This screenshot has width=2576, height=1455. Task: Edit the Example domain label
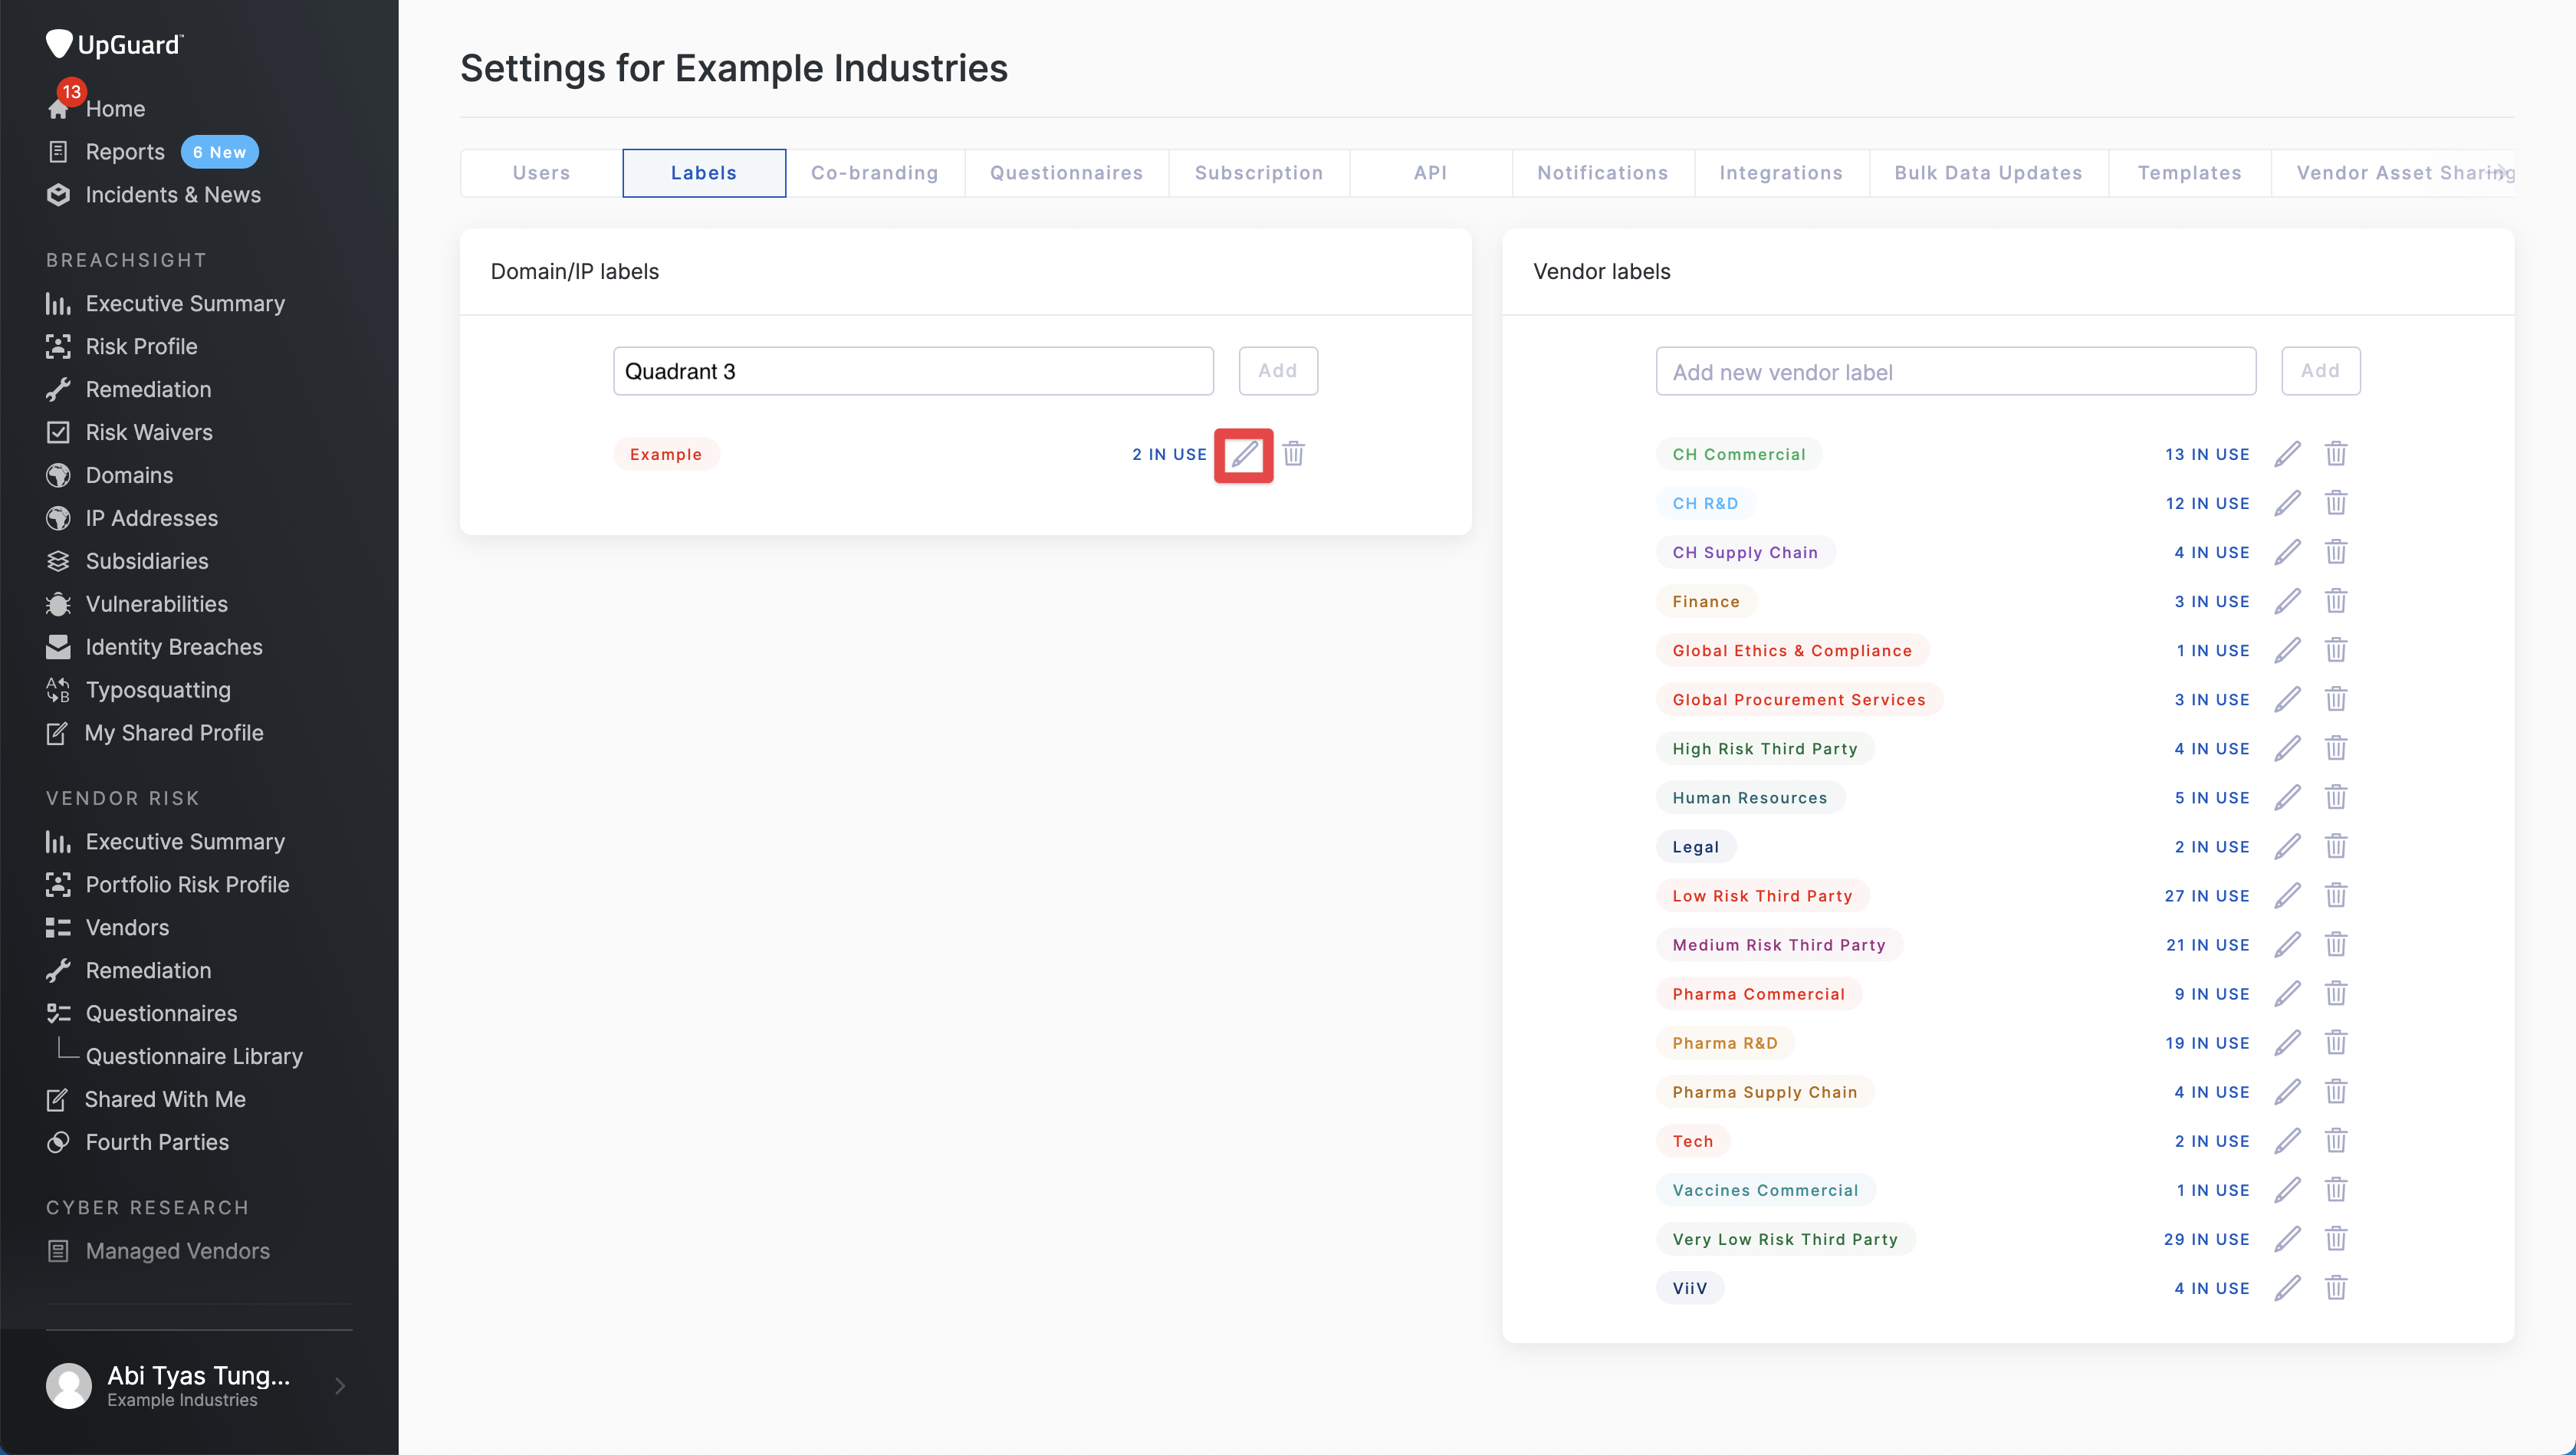coord(1243,455)
